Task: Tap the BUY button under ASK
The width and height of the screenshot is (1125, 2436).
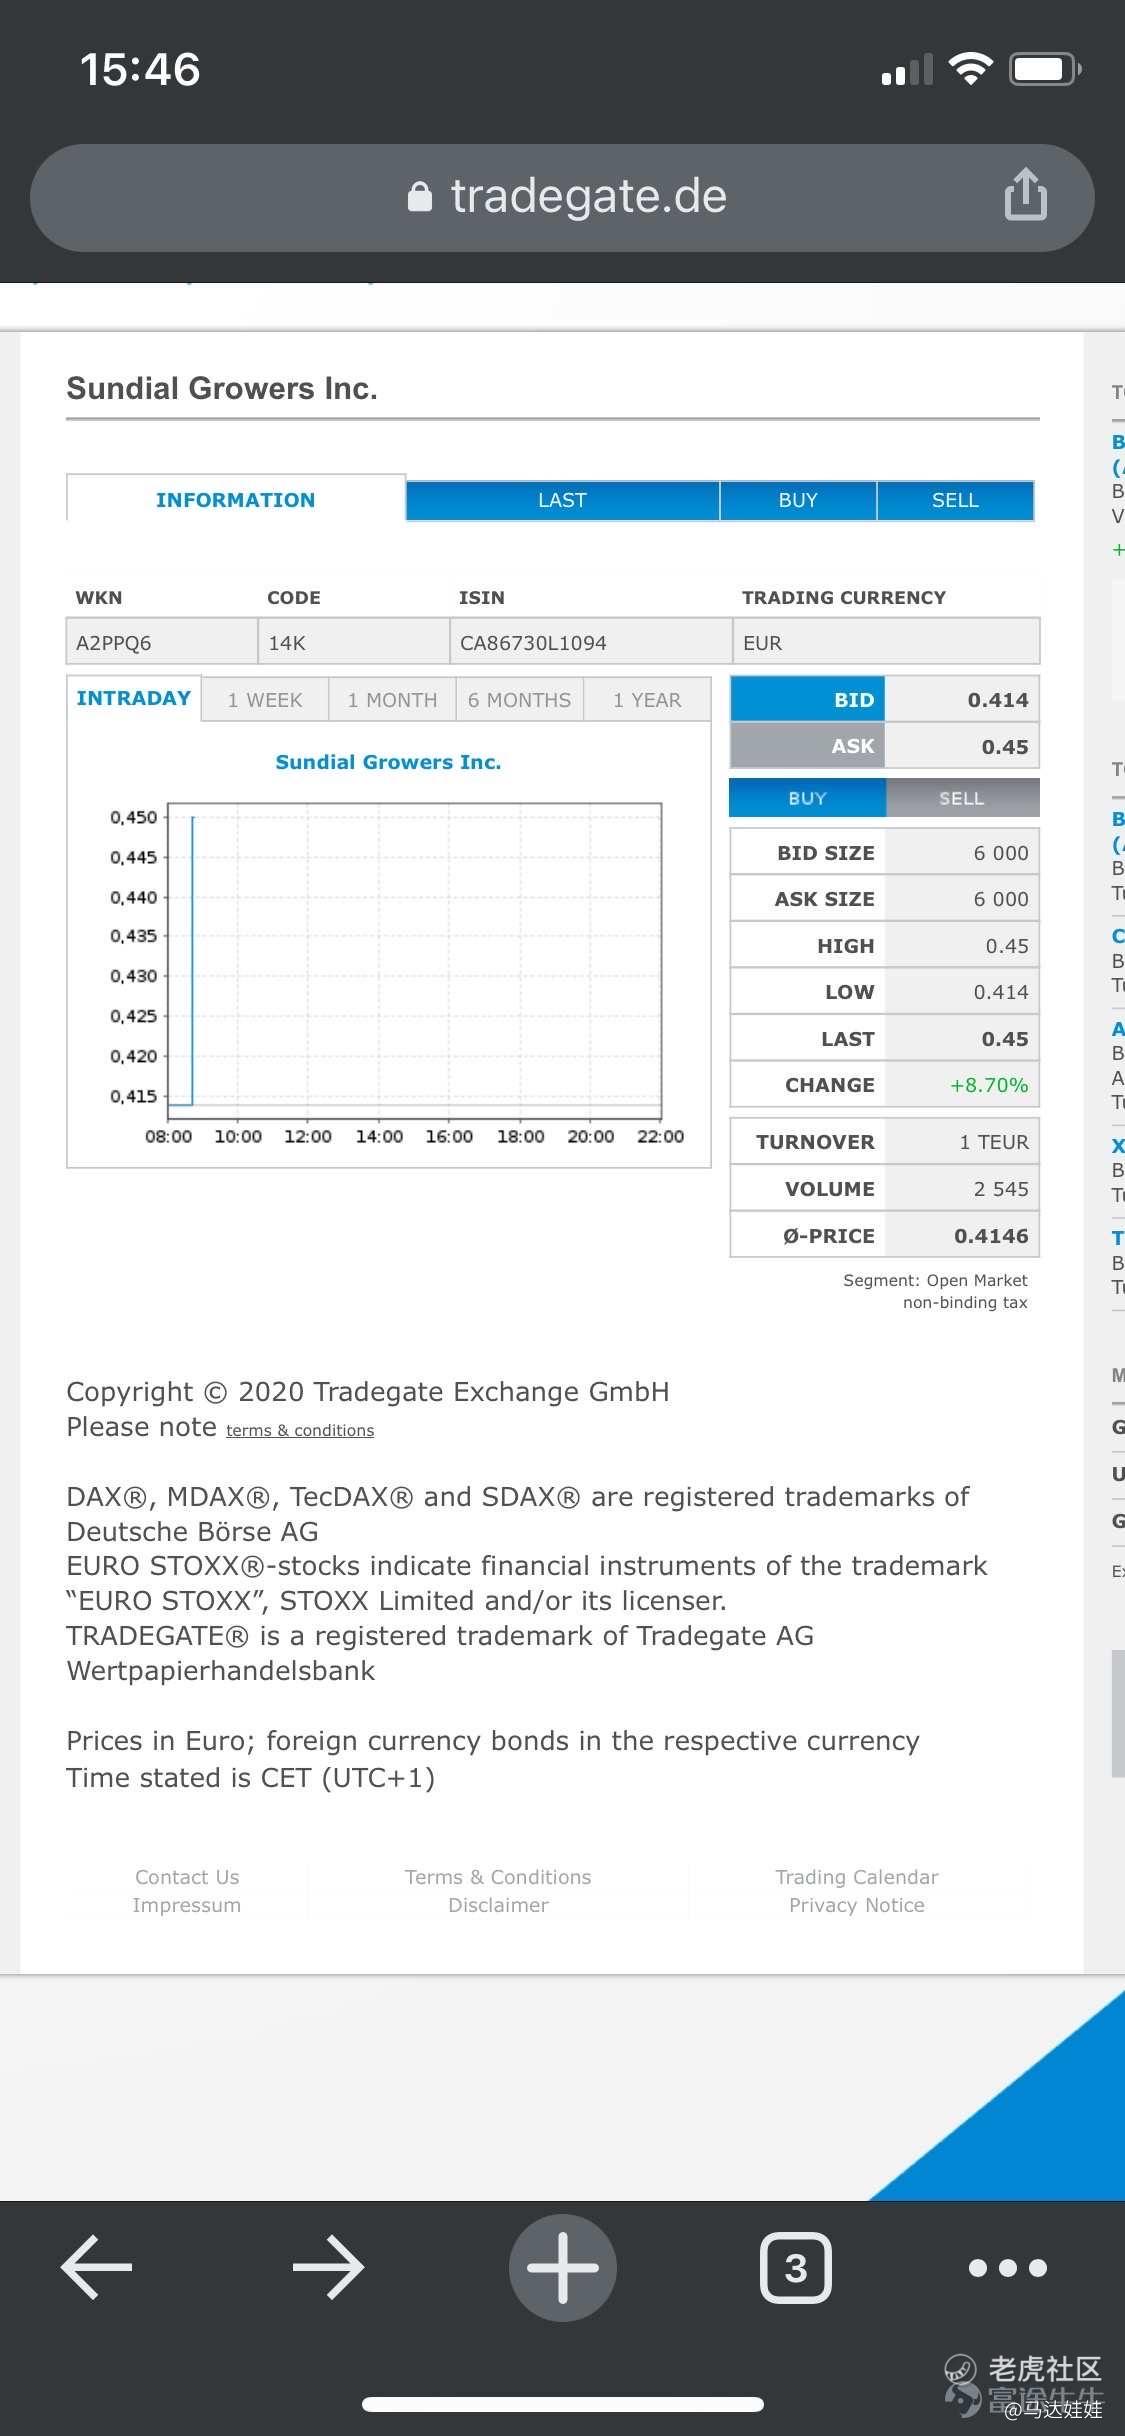Action: click(x=808, y=798)
